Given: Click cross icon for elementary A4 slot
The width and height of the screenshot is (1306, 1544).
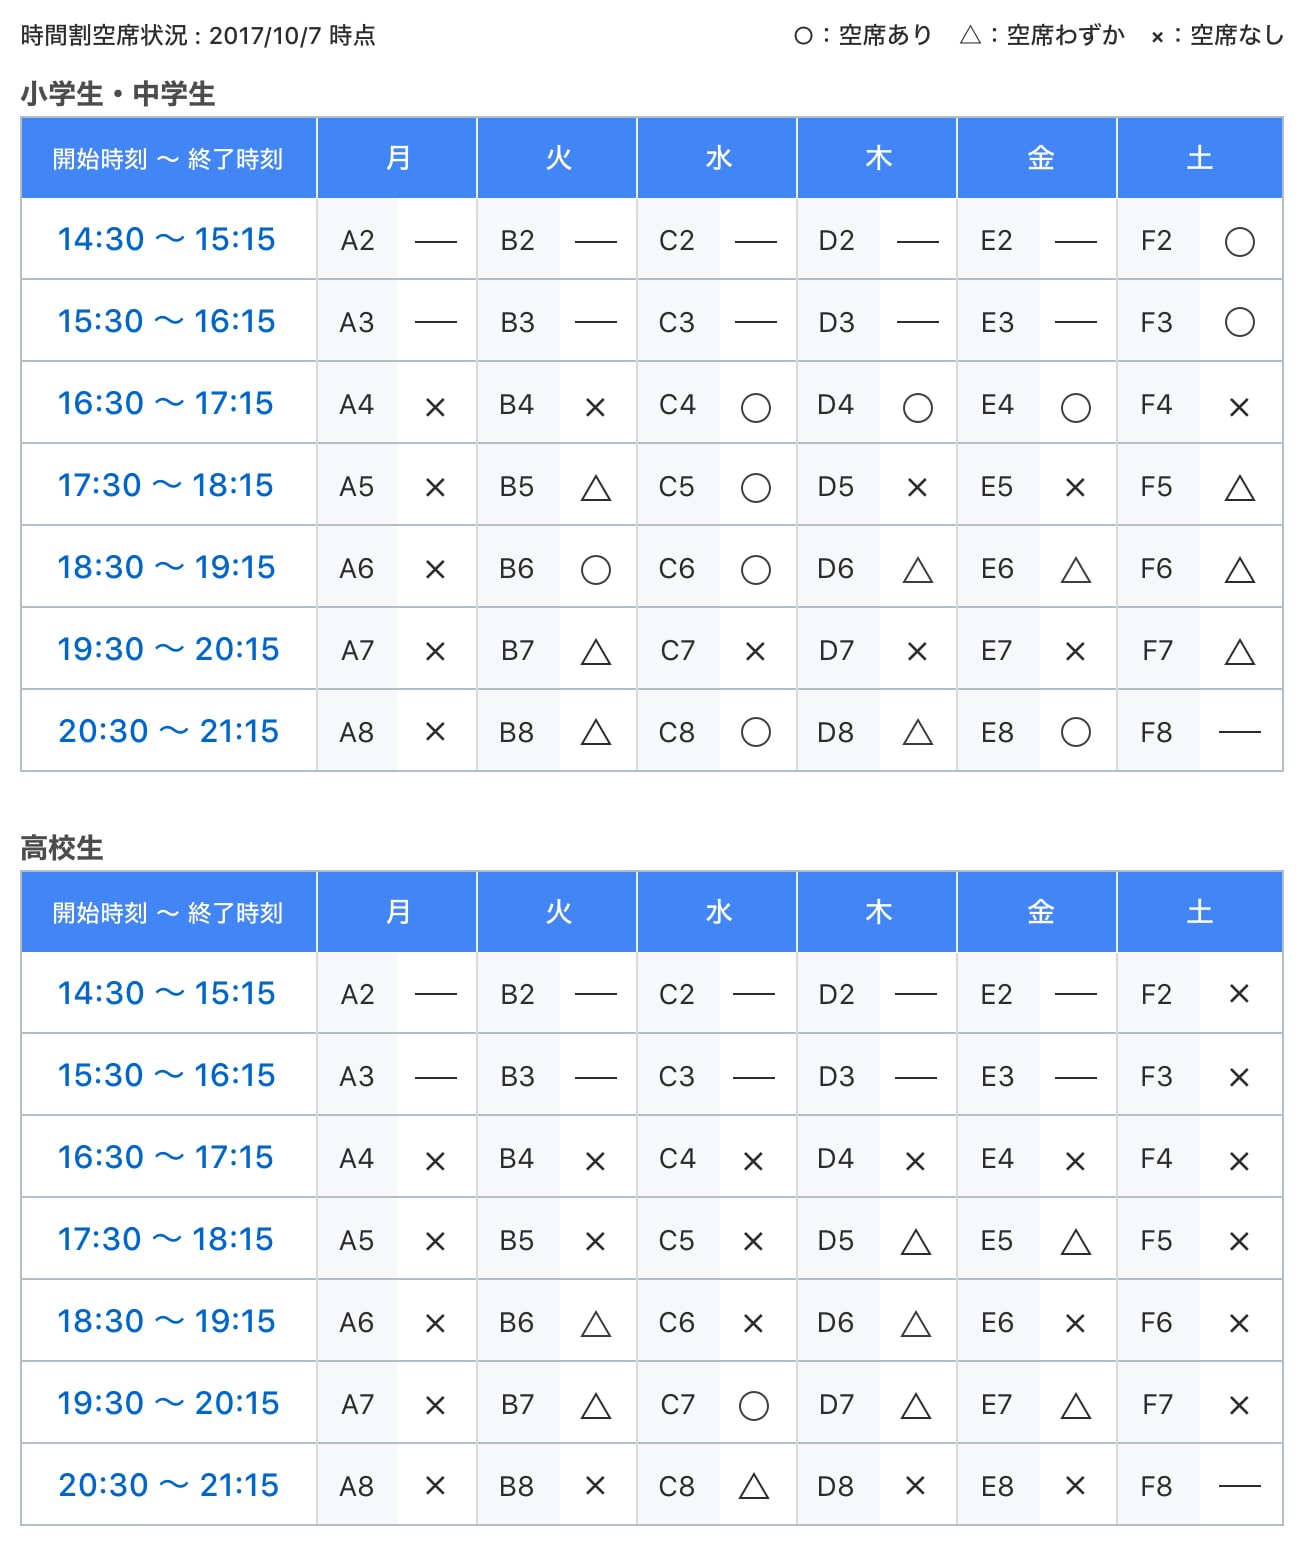Looking at the screenshot, I should point(435,407).
